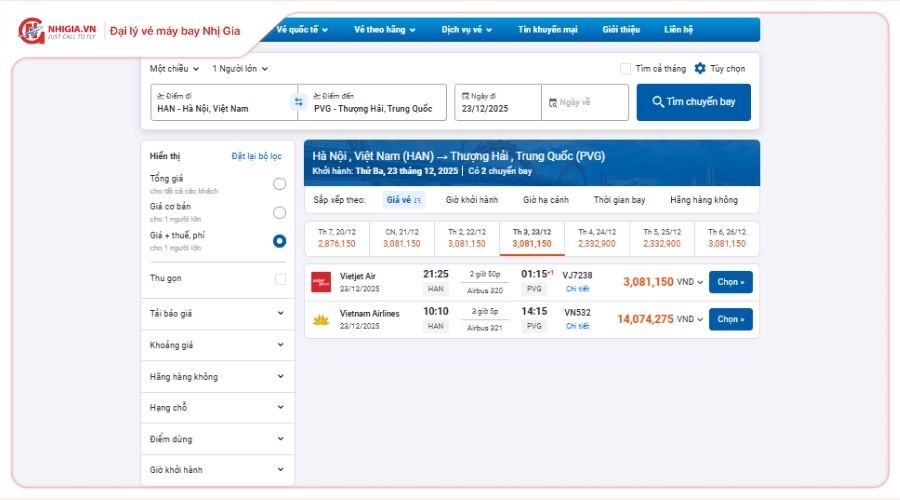Viewport: 900px width, 500px height.
Task: Open the Một chiều trip type dropdown
Action: click(174, 68)
